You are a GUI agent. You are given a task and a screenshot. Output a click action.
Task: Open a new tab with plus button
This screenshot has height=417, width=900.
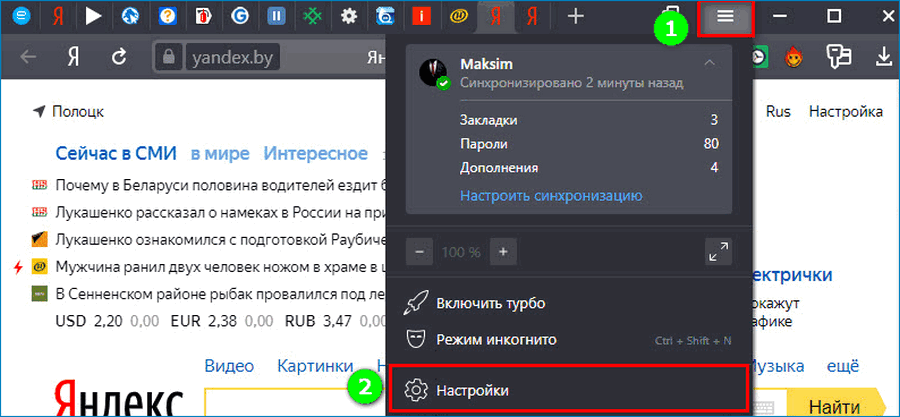click(x=575, y=17)
